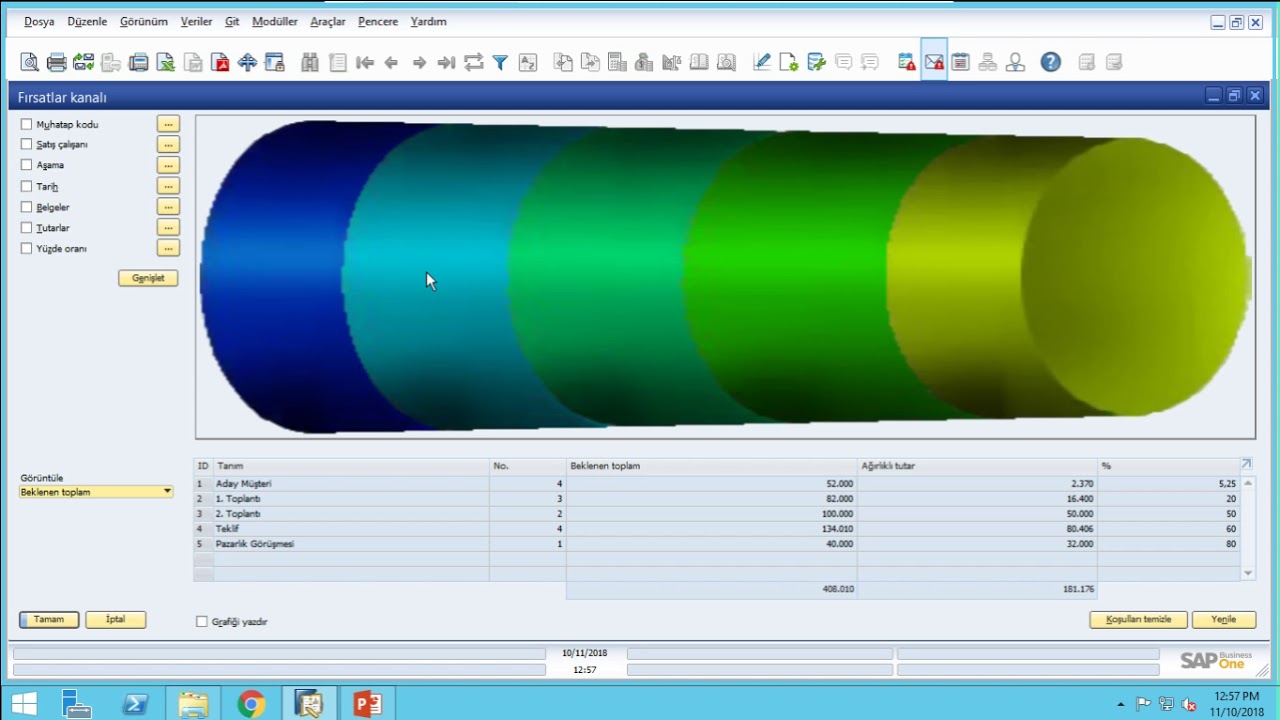Open the Veriler menu
Viewport: 1280px width, 720px height.
[x=196, y=21]
